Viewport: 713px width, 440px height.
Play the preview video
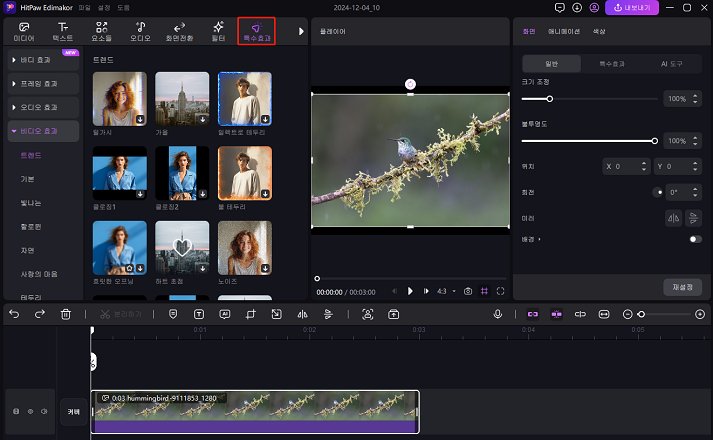point(410,291)
